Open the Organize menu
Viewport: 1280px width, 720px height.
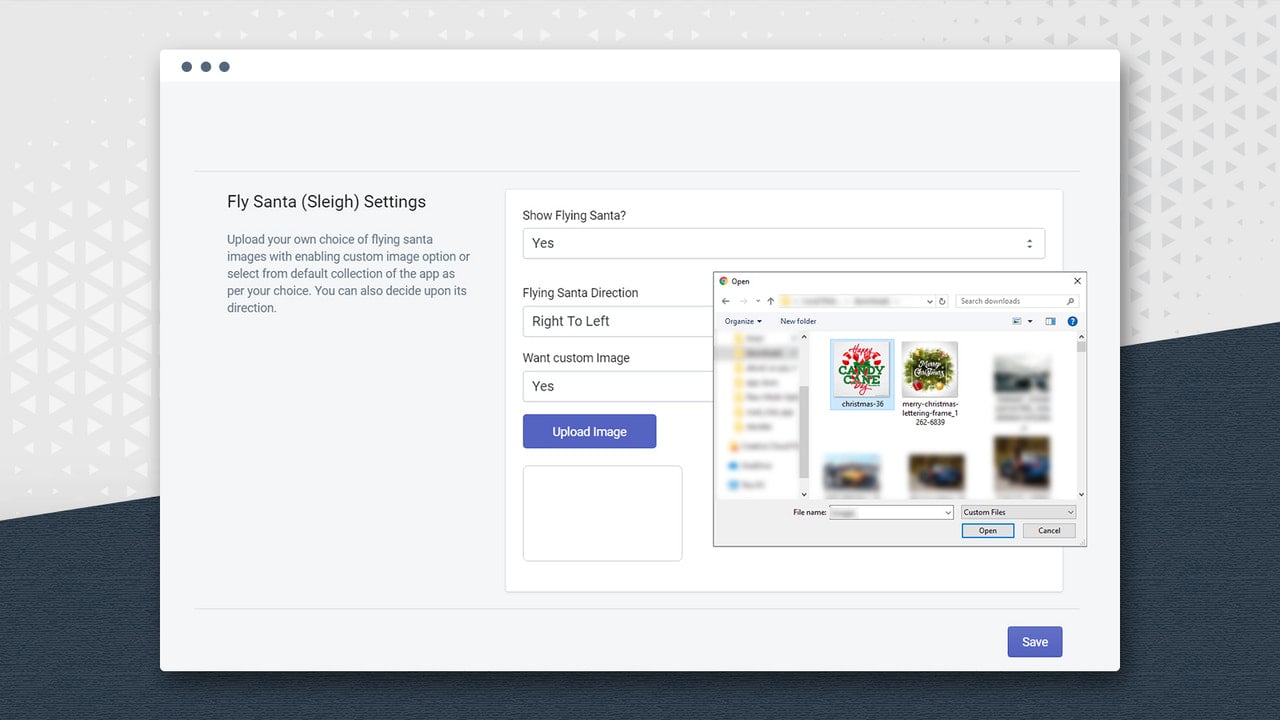coord(743,321)
